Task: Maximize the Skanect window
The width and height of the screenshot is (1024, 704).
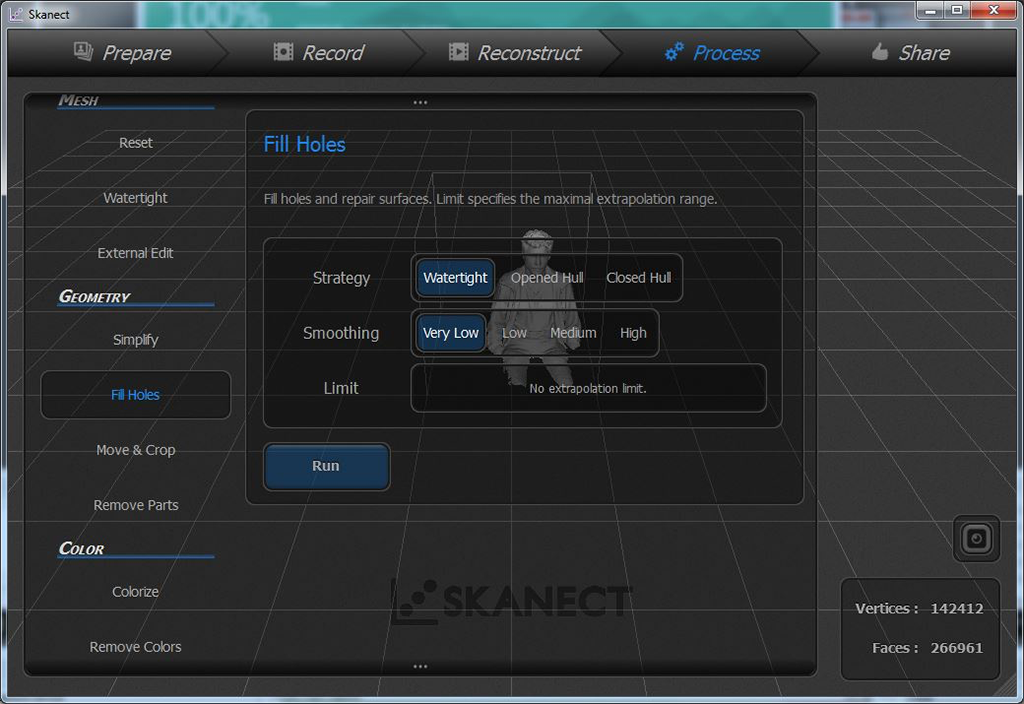Action: click(x=957, y=10)
